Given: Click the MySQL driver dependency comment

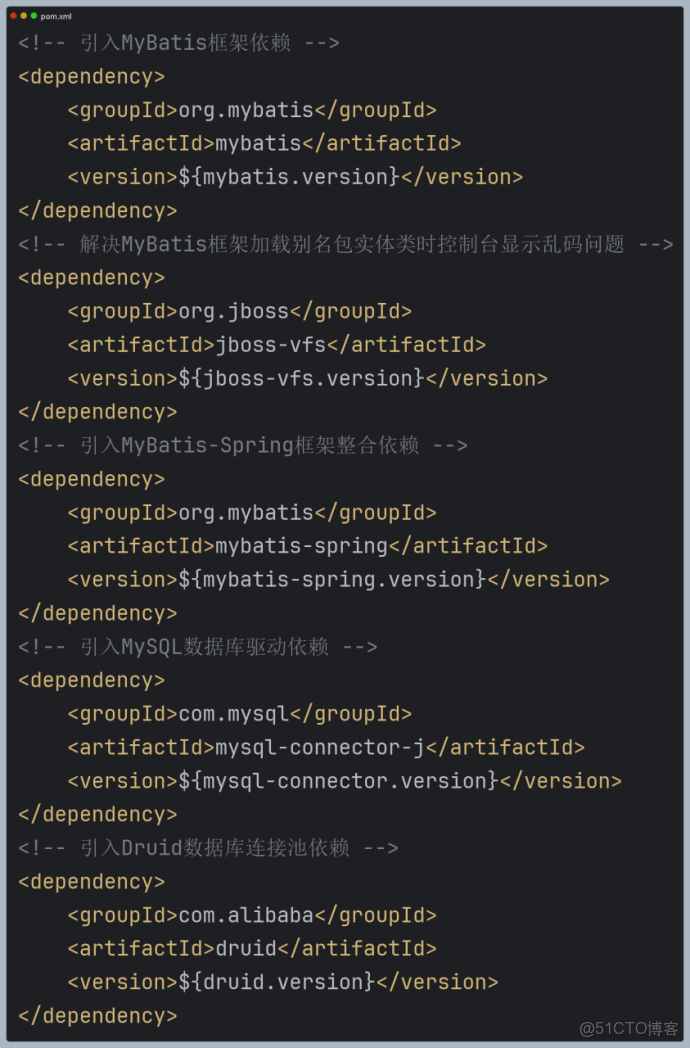Looking at the screenshot, I should pyautogui.click(x=198, y=647).
